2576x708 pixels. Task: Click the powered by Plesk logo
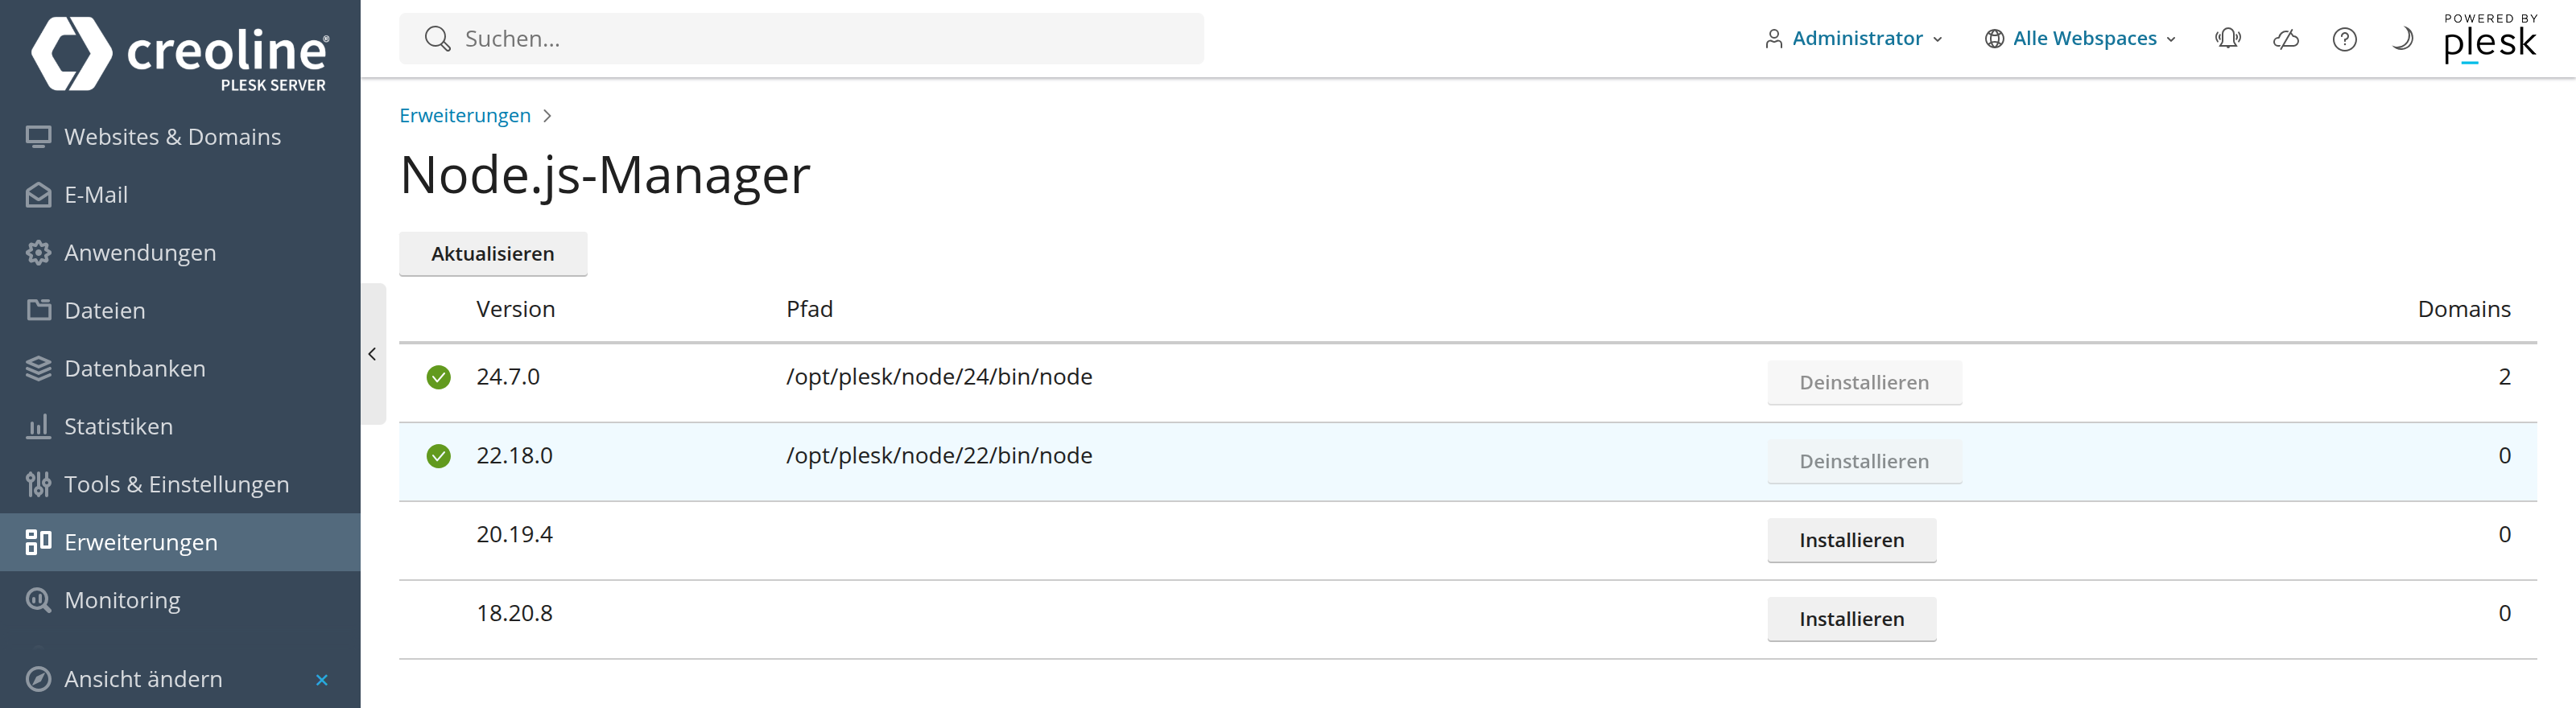[x=2490, y=39]
